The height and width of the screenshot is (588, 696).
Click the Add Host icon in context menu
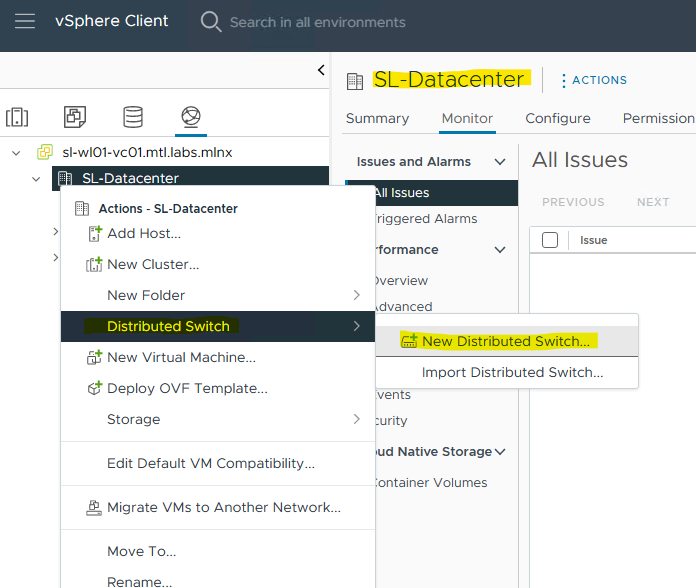point(95,233)
